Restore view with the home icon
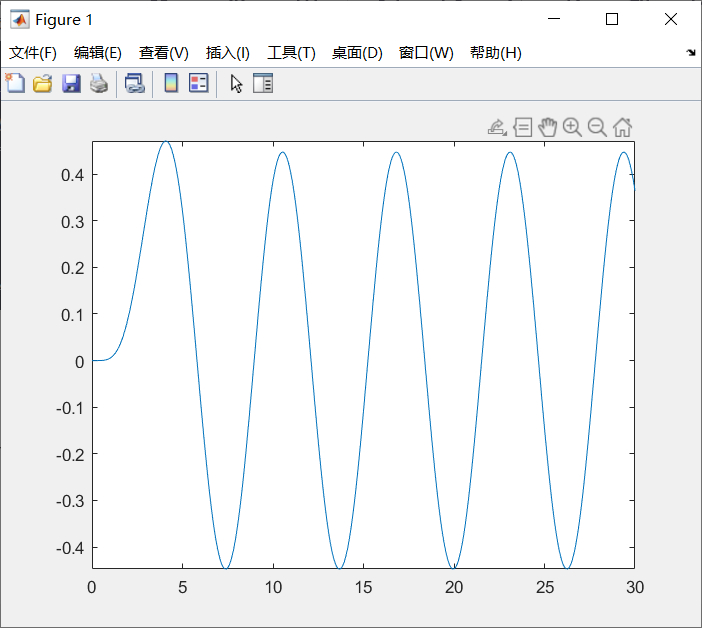 click(622, 128)
